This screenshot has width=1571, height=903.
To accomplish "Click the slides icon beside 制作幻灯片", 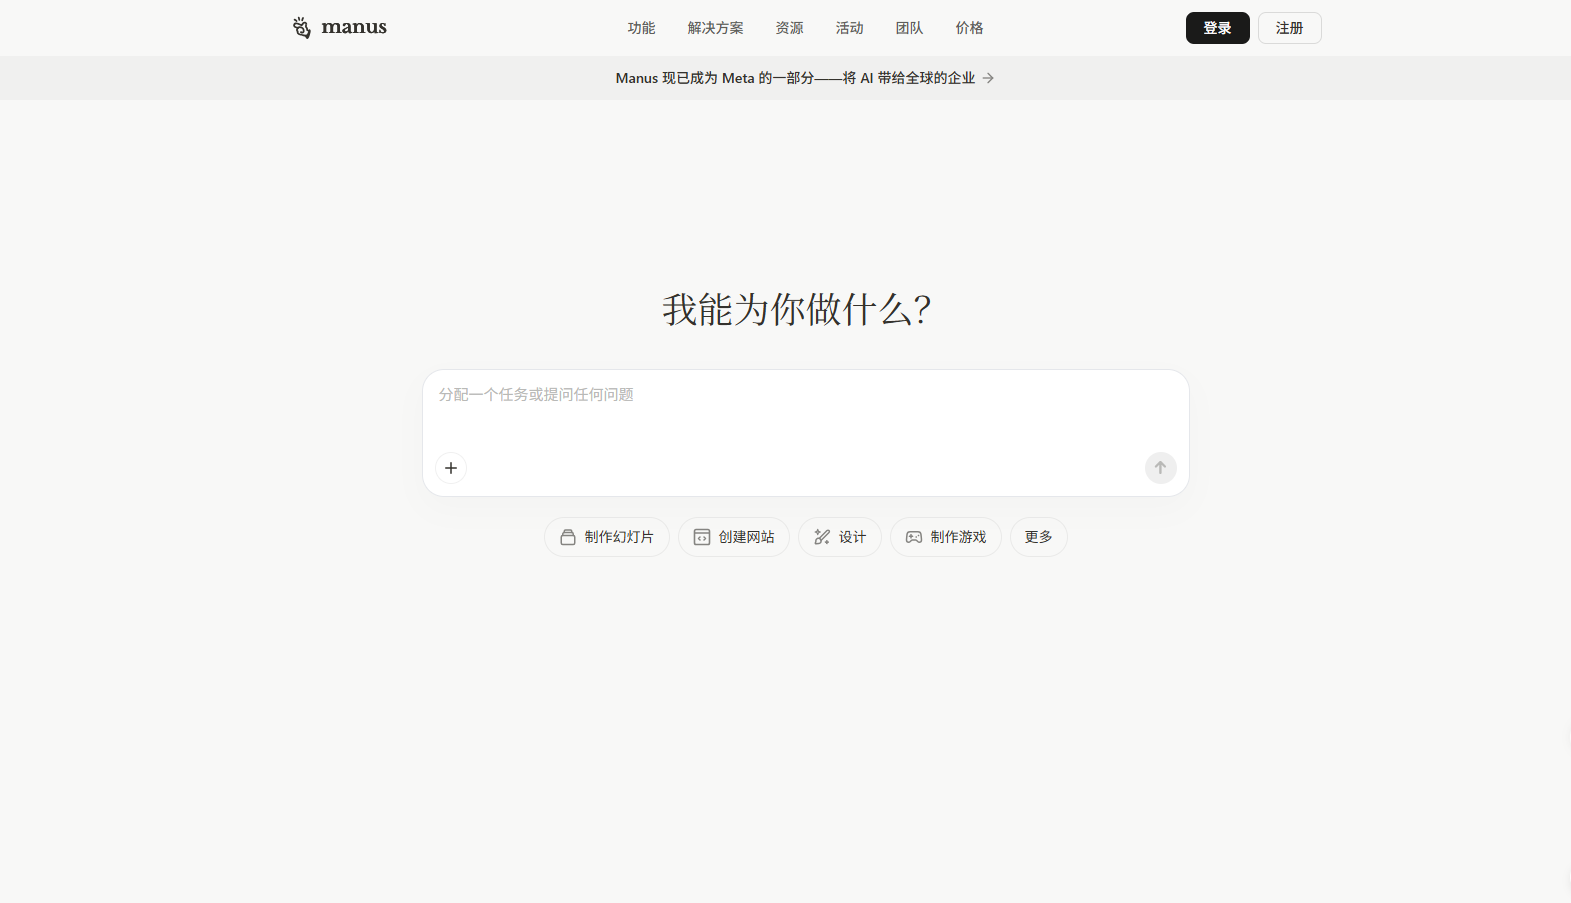I will tap(568, 537).
